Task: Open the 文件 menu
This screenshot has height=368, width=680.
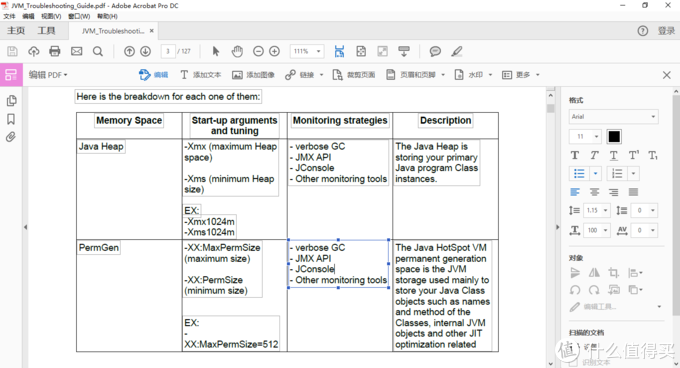Action: (9, 16)
